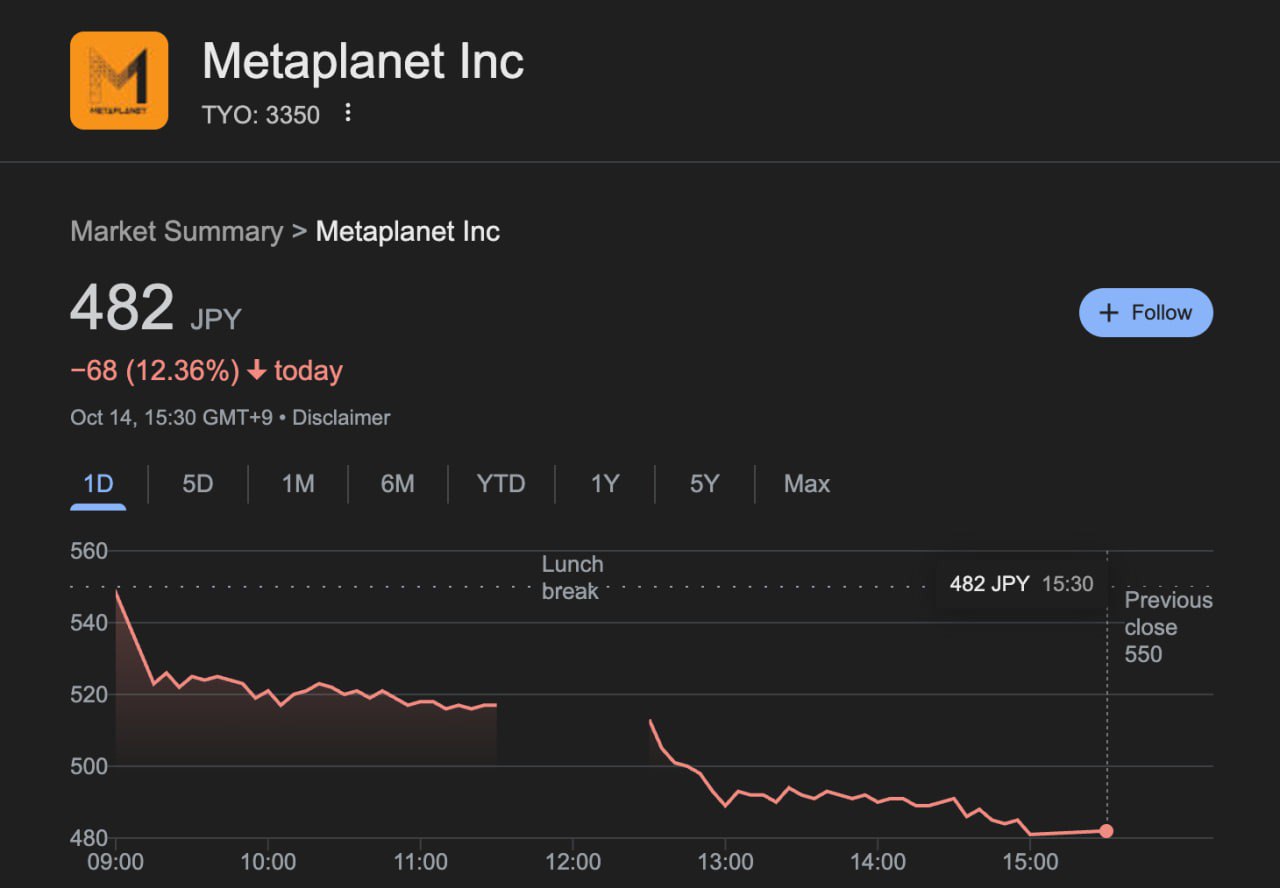
Task: Click the Metaplanet Inc breadcrumb text
Action: tap(407, 232)
